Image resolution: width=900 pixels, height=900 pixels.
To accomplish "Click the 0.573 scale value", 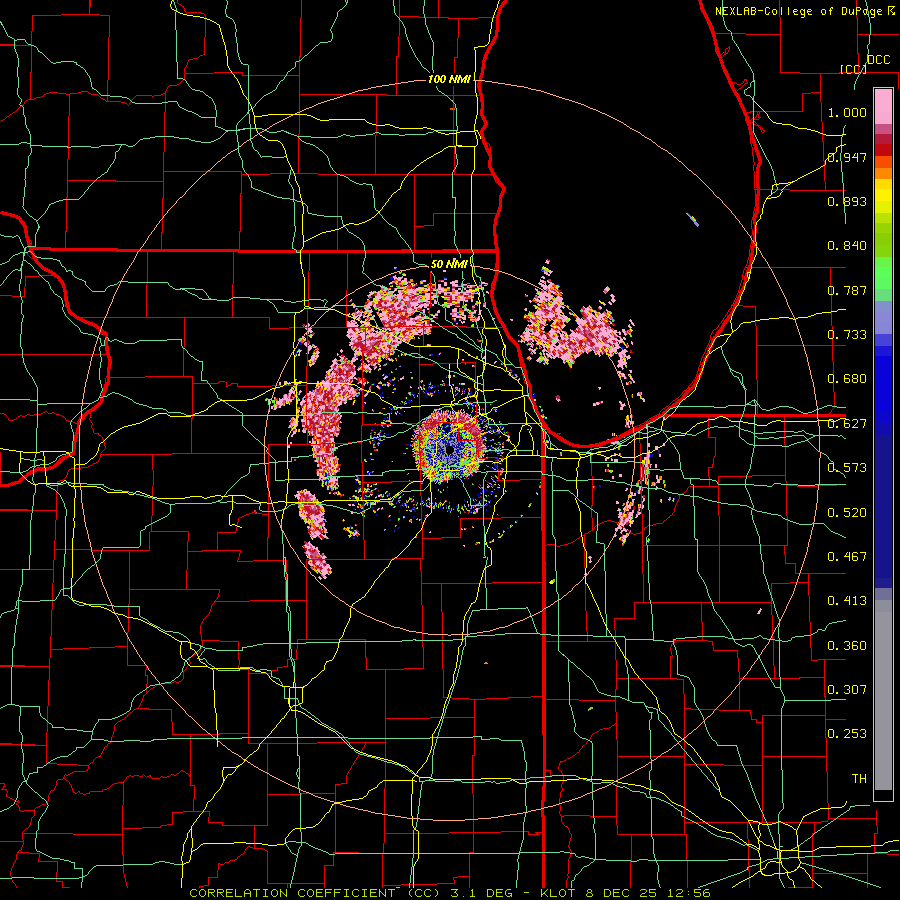I will [x=847, y=468].
